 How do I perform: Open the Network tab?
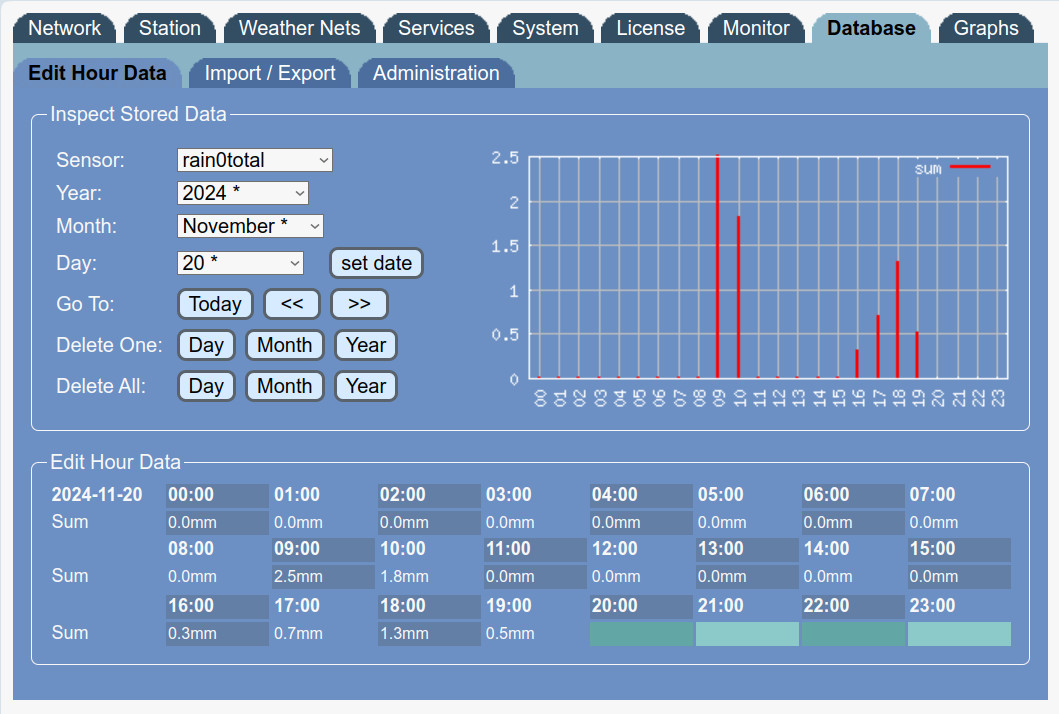click(x=64, y=28)
